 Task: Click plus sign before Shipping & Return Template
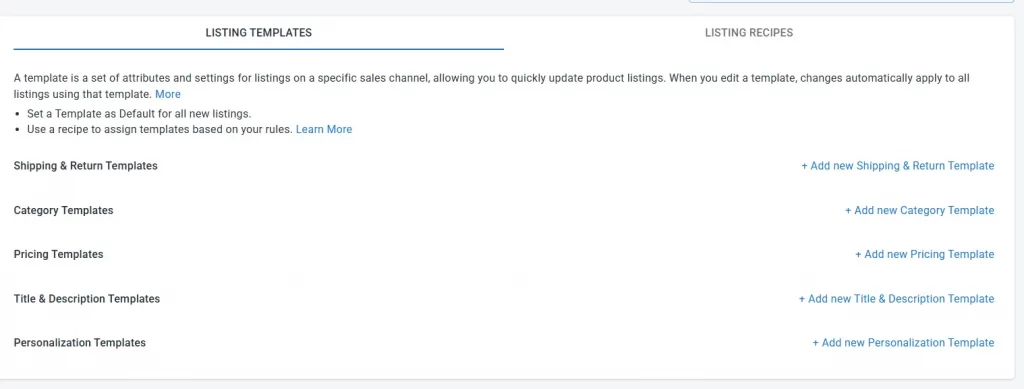click(805, 166)
